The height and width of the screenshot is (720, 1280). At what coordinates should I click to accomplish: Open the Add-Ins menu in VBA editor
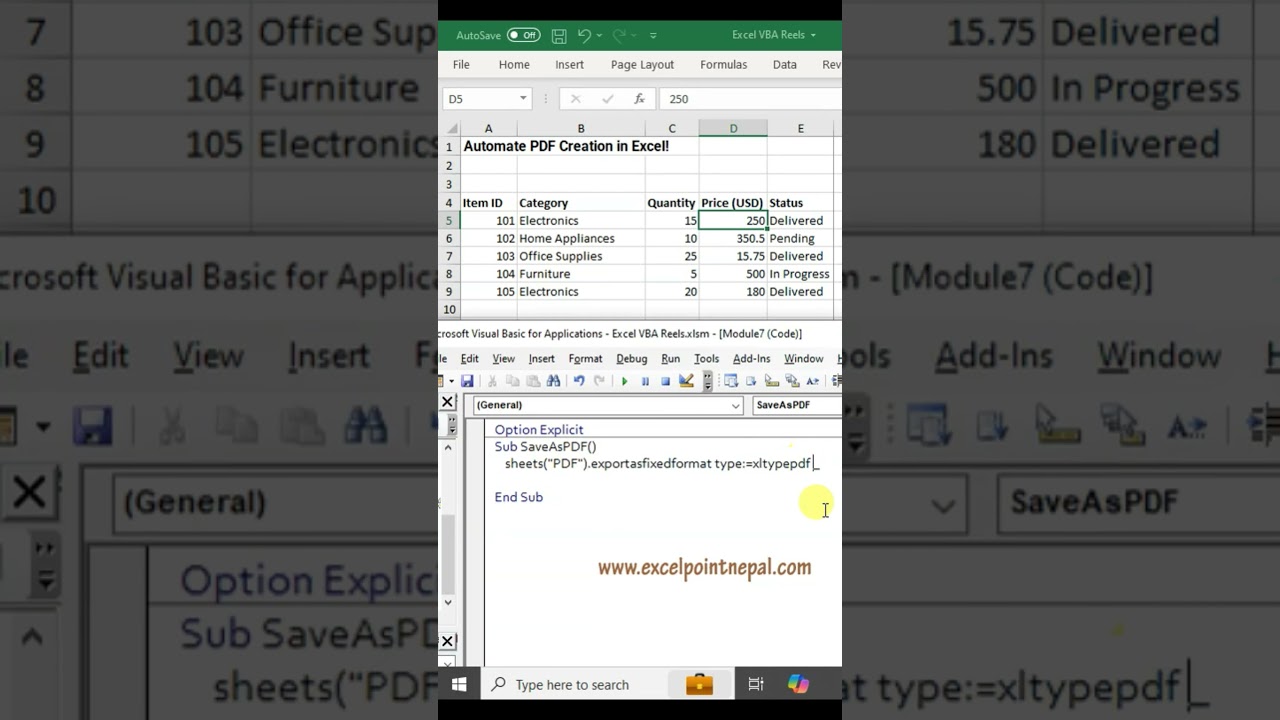(x=751, y=358)
